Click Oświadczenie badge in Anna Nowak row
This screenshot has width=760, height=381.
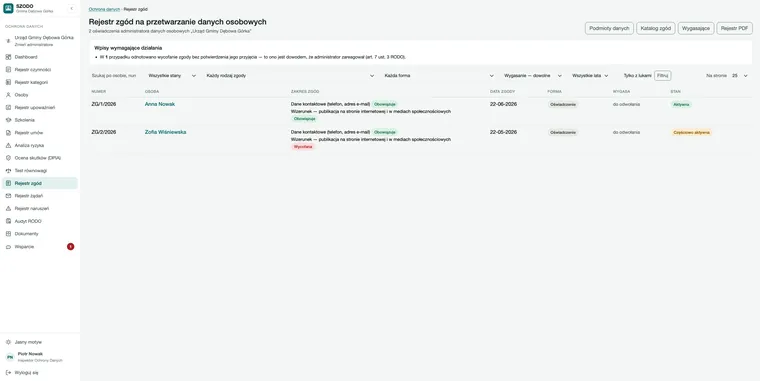click(x=563, y=105)
